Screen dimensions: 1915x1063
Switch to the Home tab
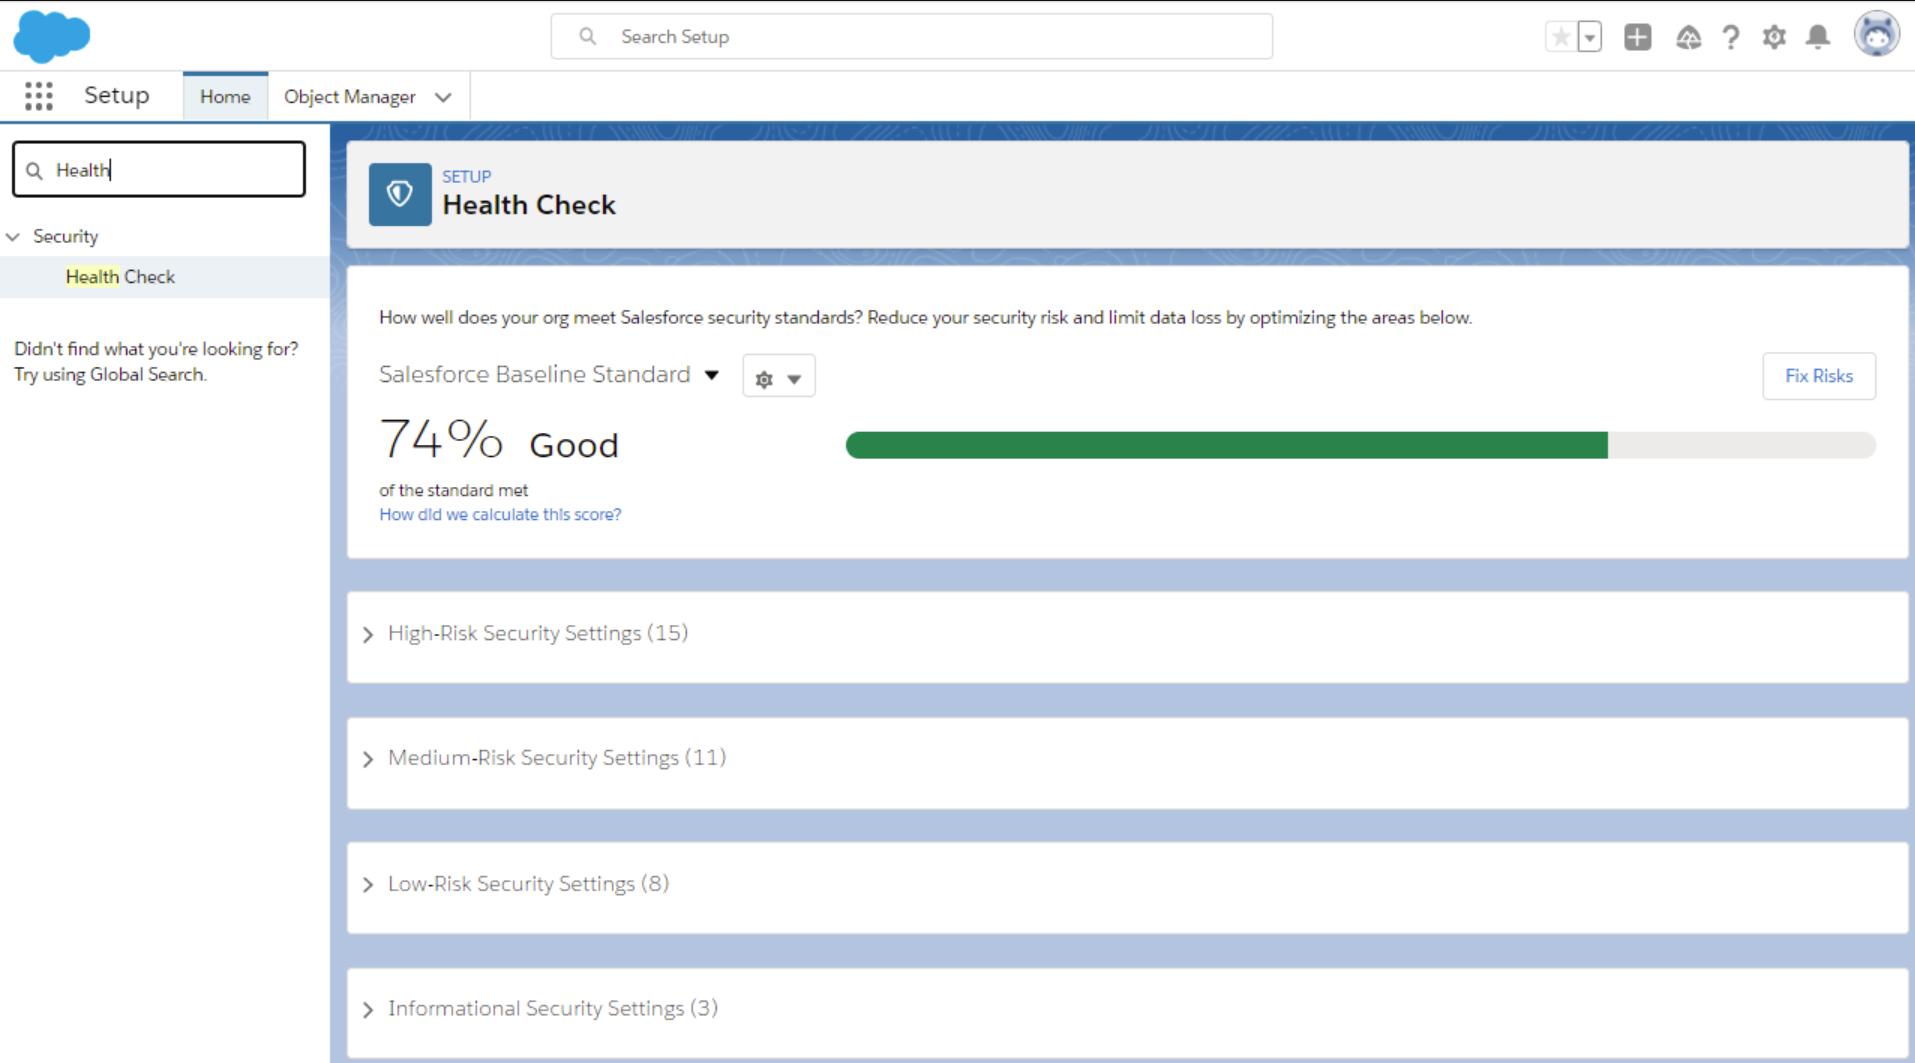point(225,97)
